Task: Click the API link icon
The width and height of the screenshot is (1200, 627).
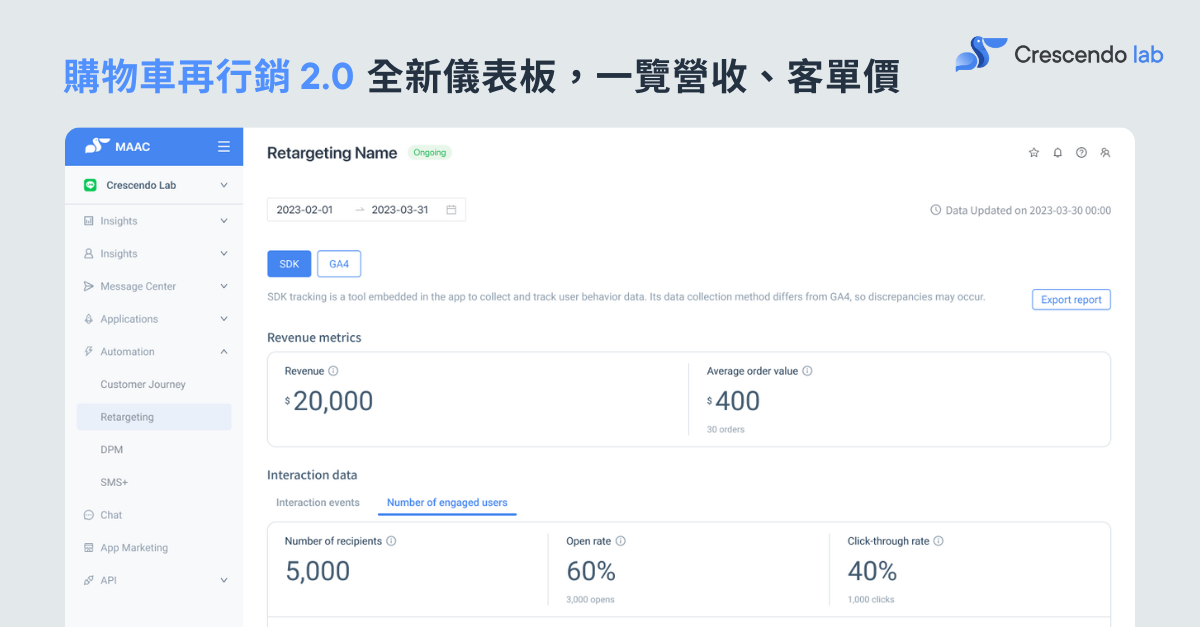Action: click(x=89, y=580)
